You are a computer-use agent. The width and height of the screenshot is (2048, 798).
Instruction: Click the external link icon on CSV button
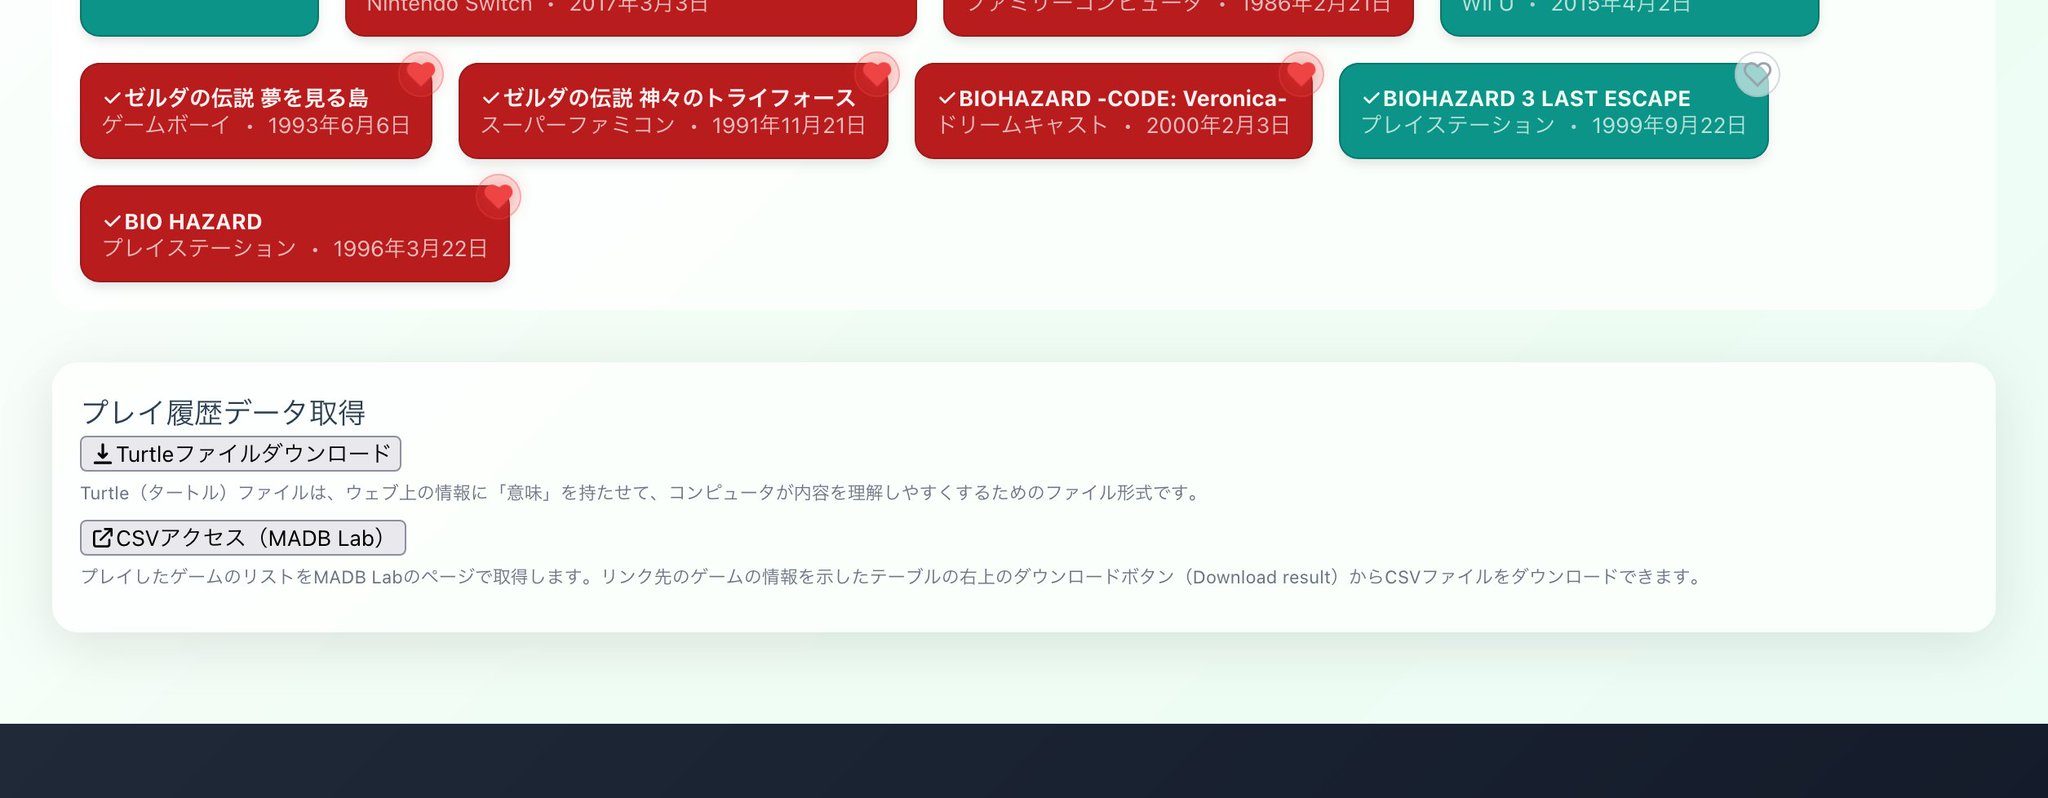click(x=102, y=538)
